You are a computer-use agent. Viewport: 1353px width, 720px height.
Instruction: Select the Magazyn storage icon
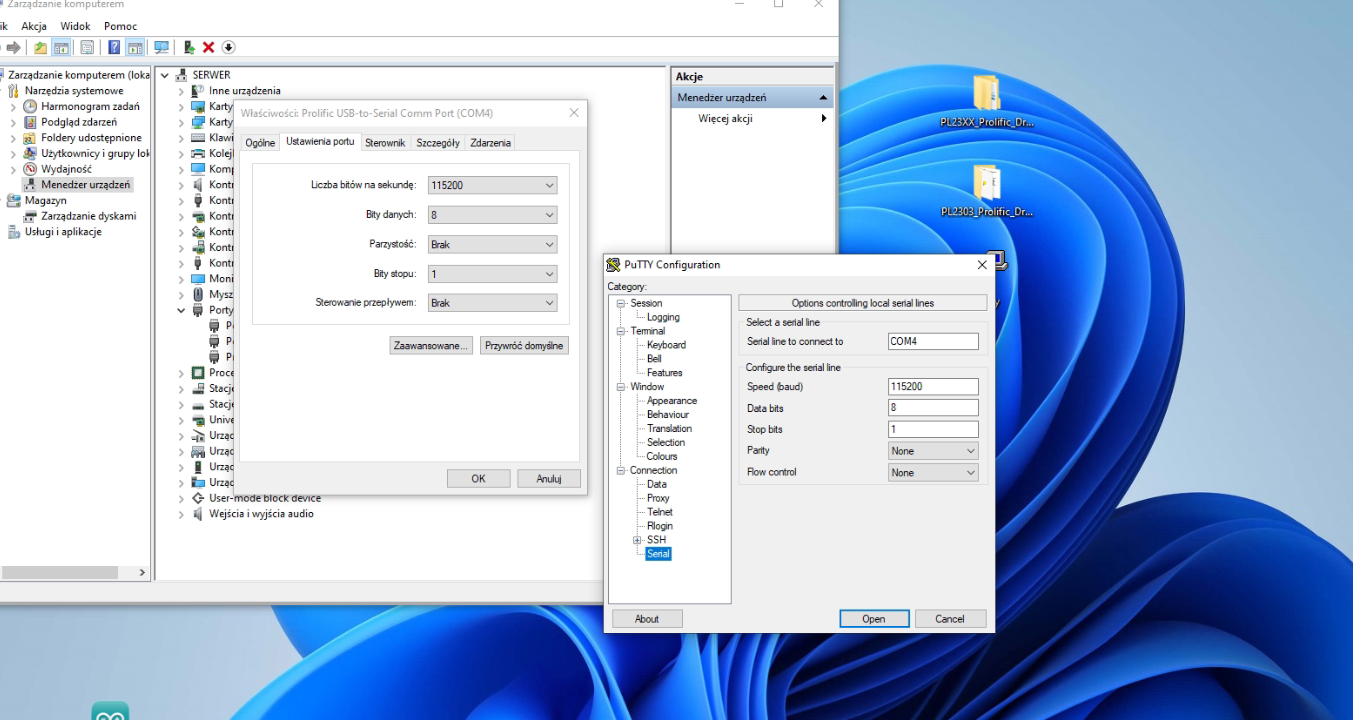pyautogui.click(x=14, y=200)
